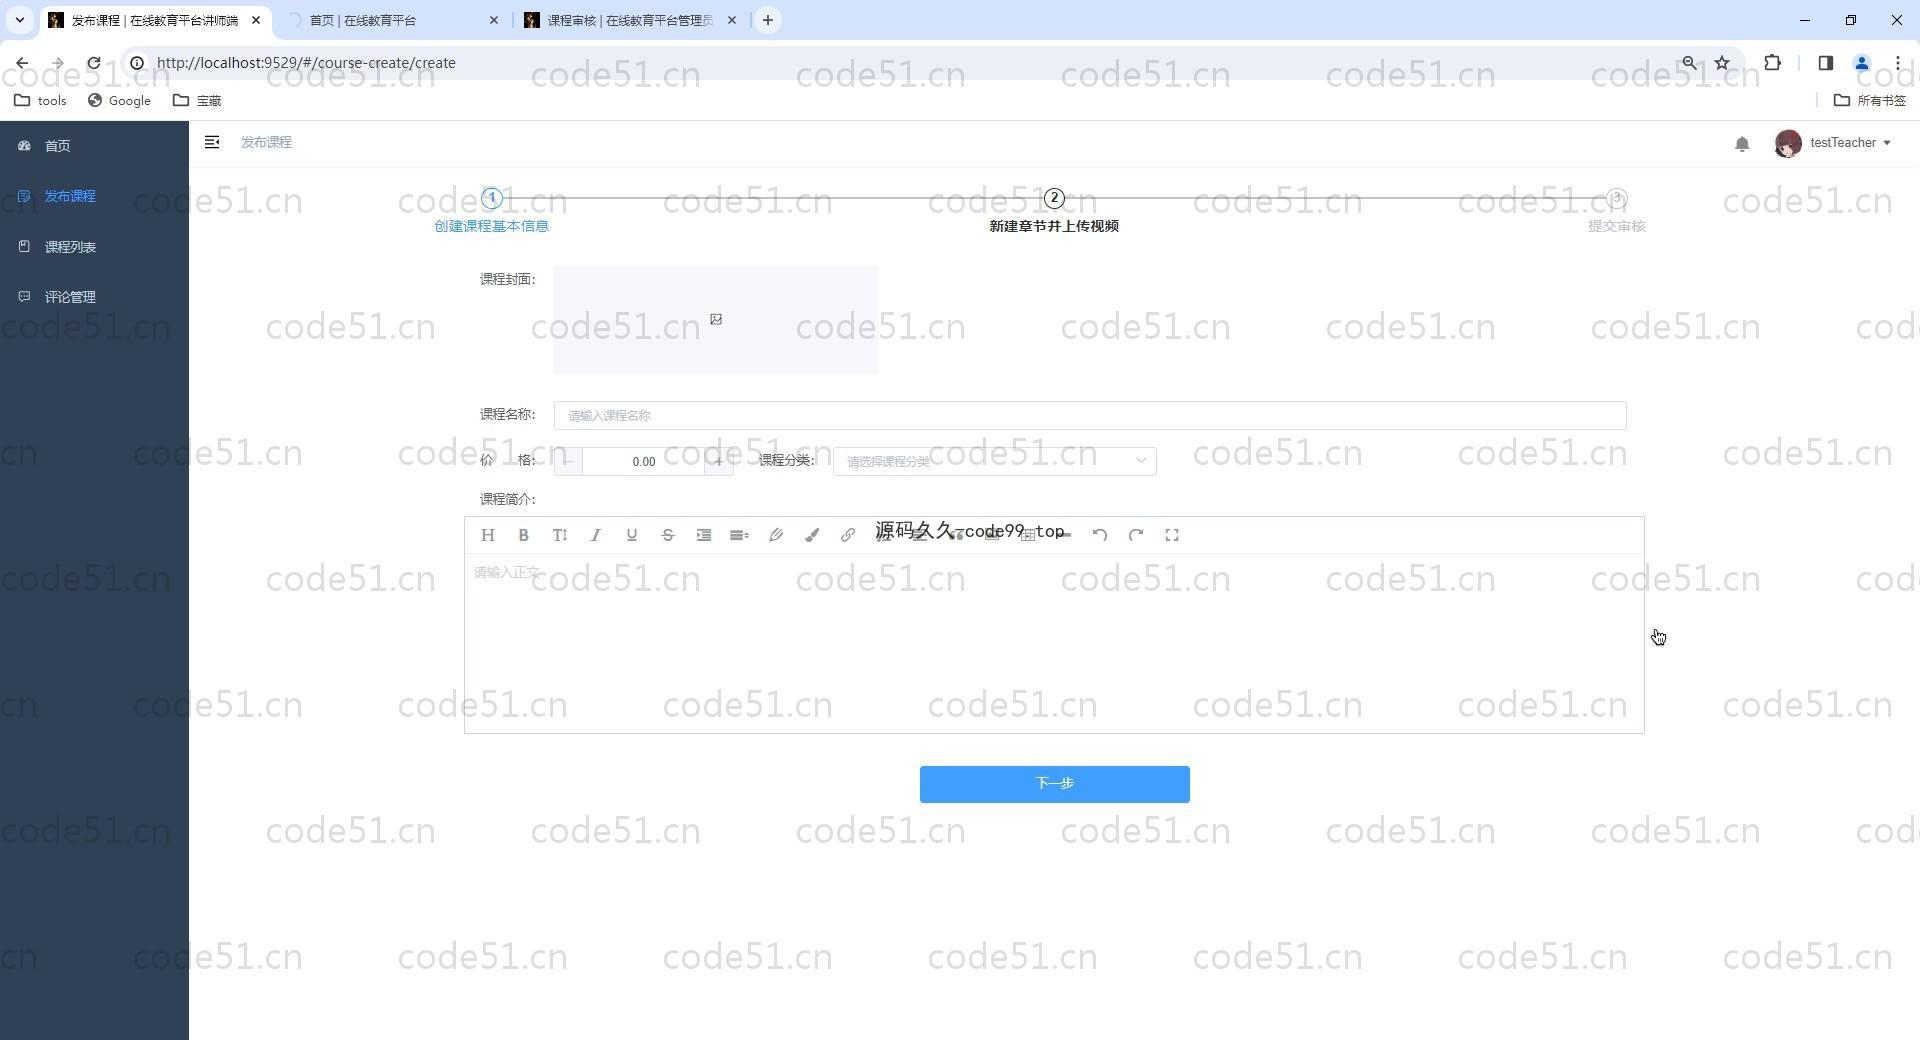Expand the 课程分类 category dropdown

click(994, 461)
